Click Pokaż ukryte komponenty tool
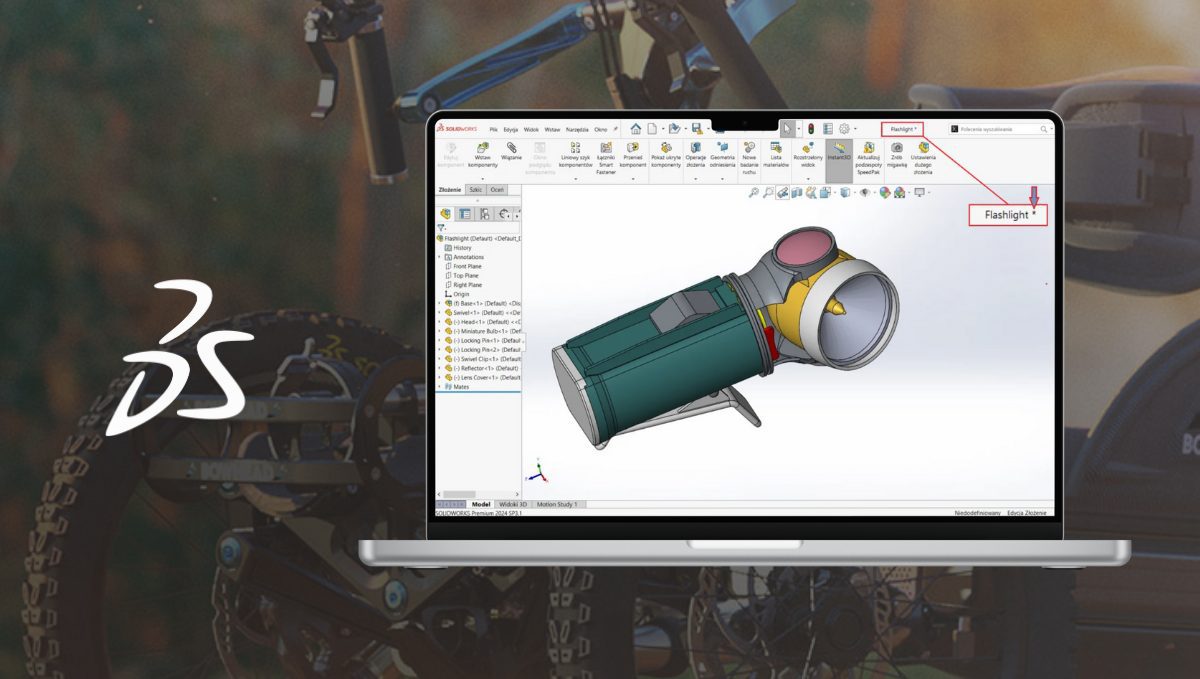1200x679 pixels. pyautogui.click(x=666, y=156)
